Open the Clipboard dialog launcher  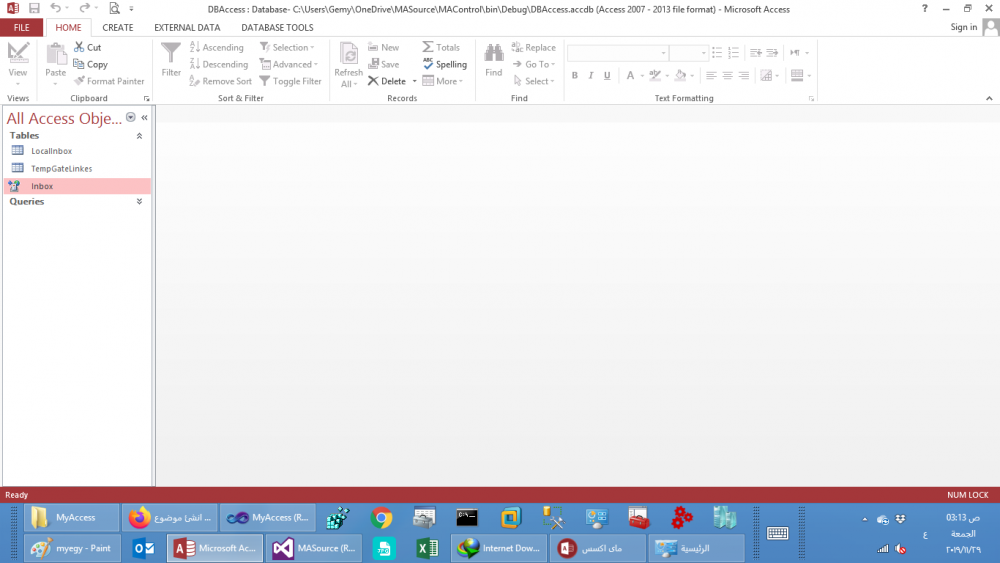pyautogui.click(x=147, y=99)
